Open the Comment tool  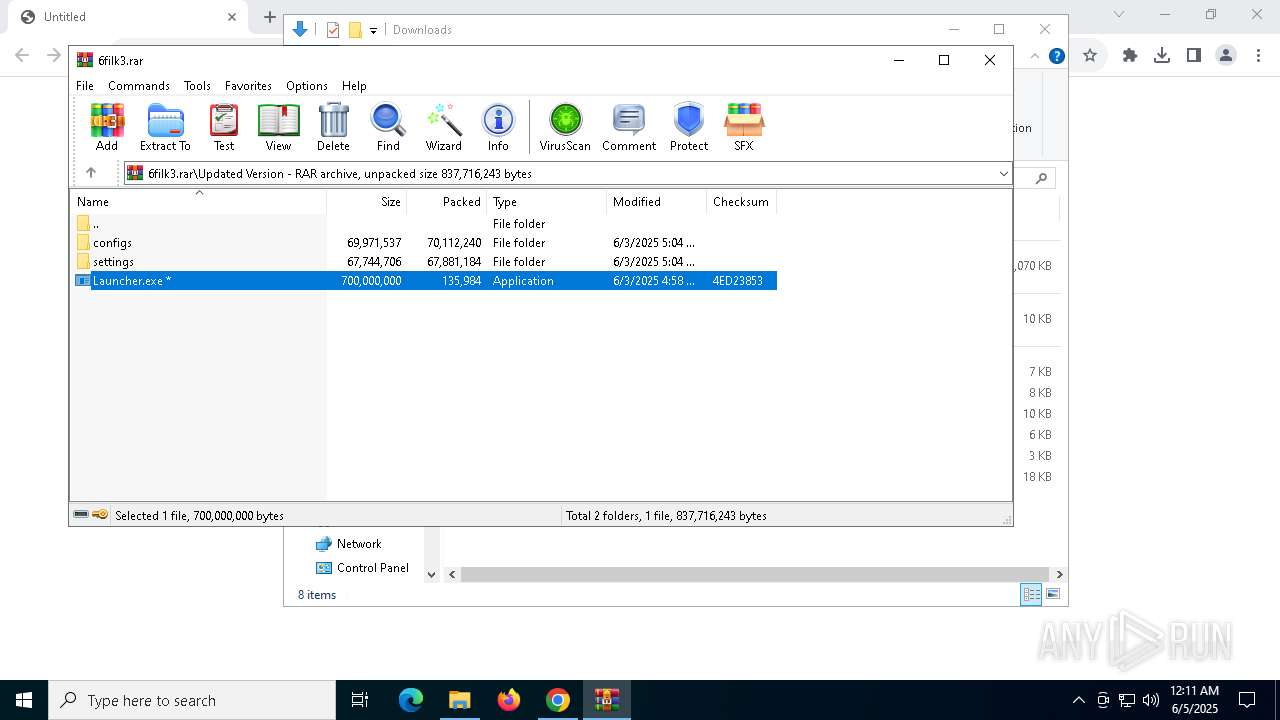coord(629,127)
